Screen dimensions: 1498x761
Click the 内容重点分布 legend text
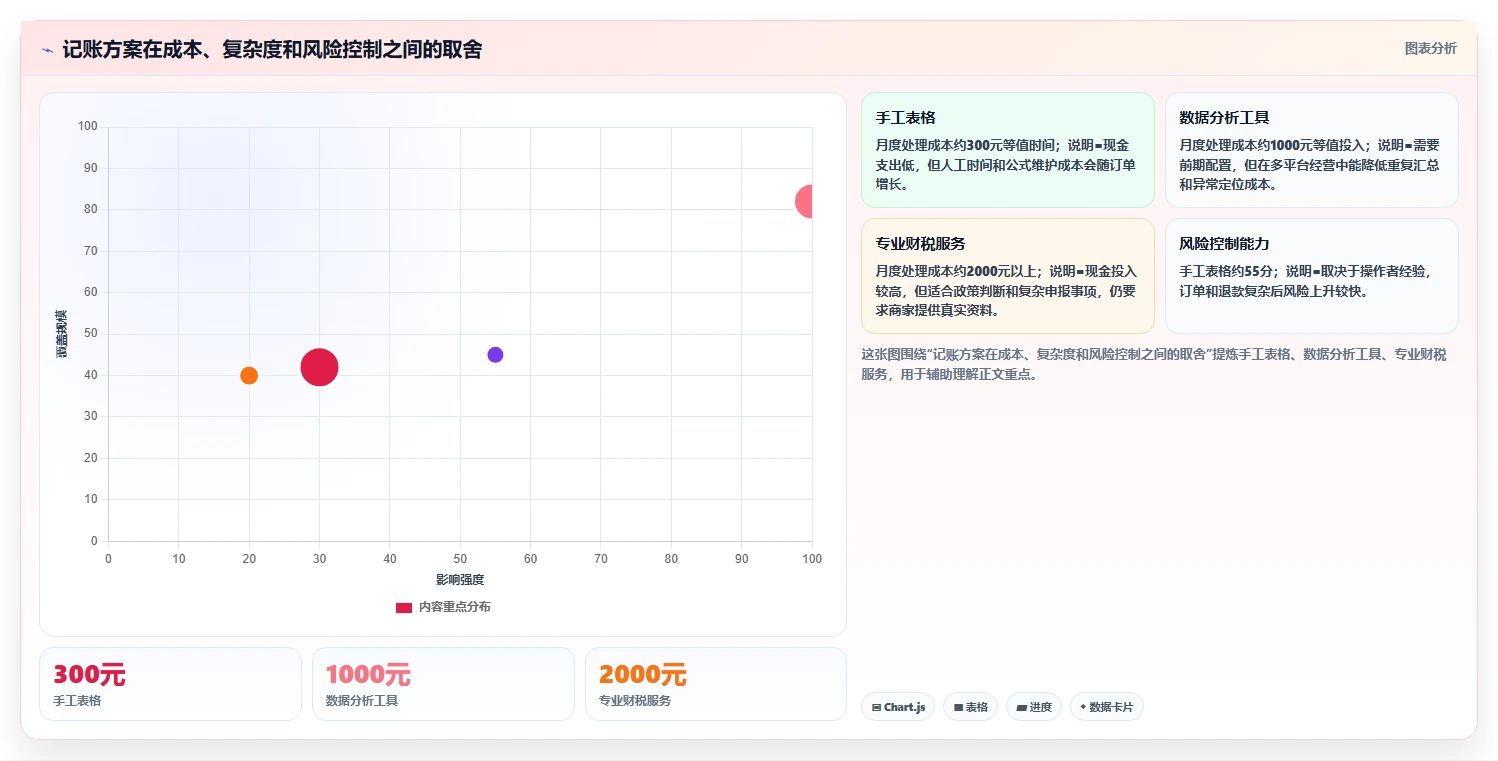tap(454, 607)
